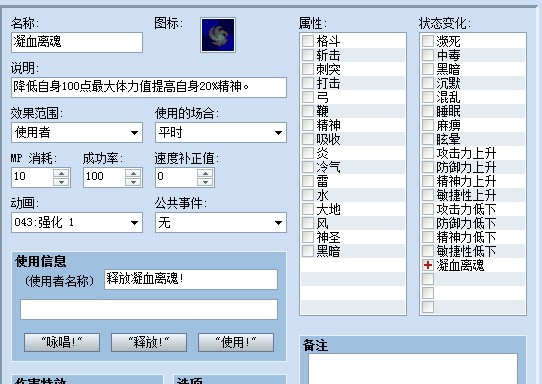Open the 使用的场合 dropdown
The image size is (542, 384).
pos(221,132)
